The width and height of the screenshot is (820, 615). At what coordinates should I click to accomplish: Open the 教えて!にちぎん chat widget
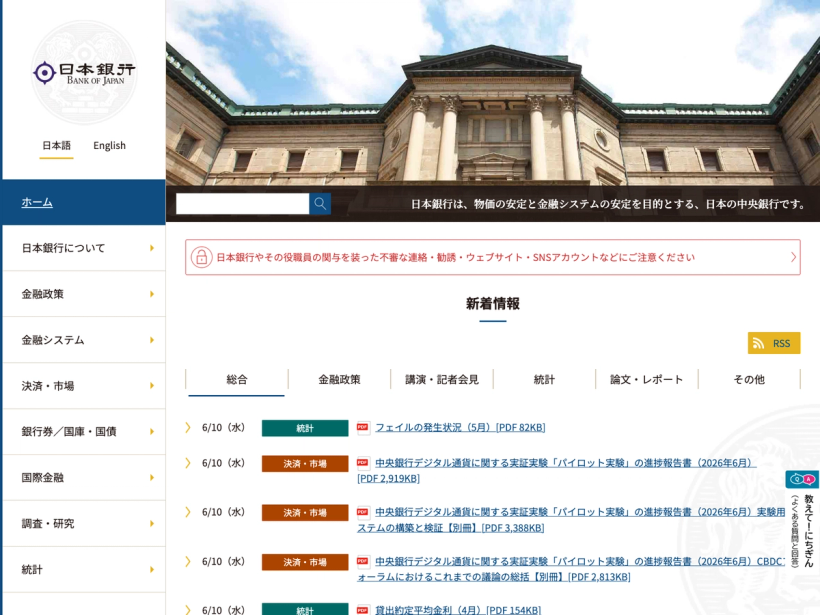[802, 520]
